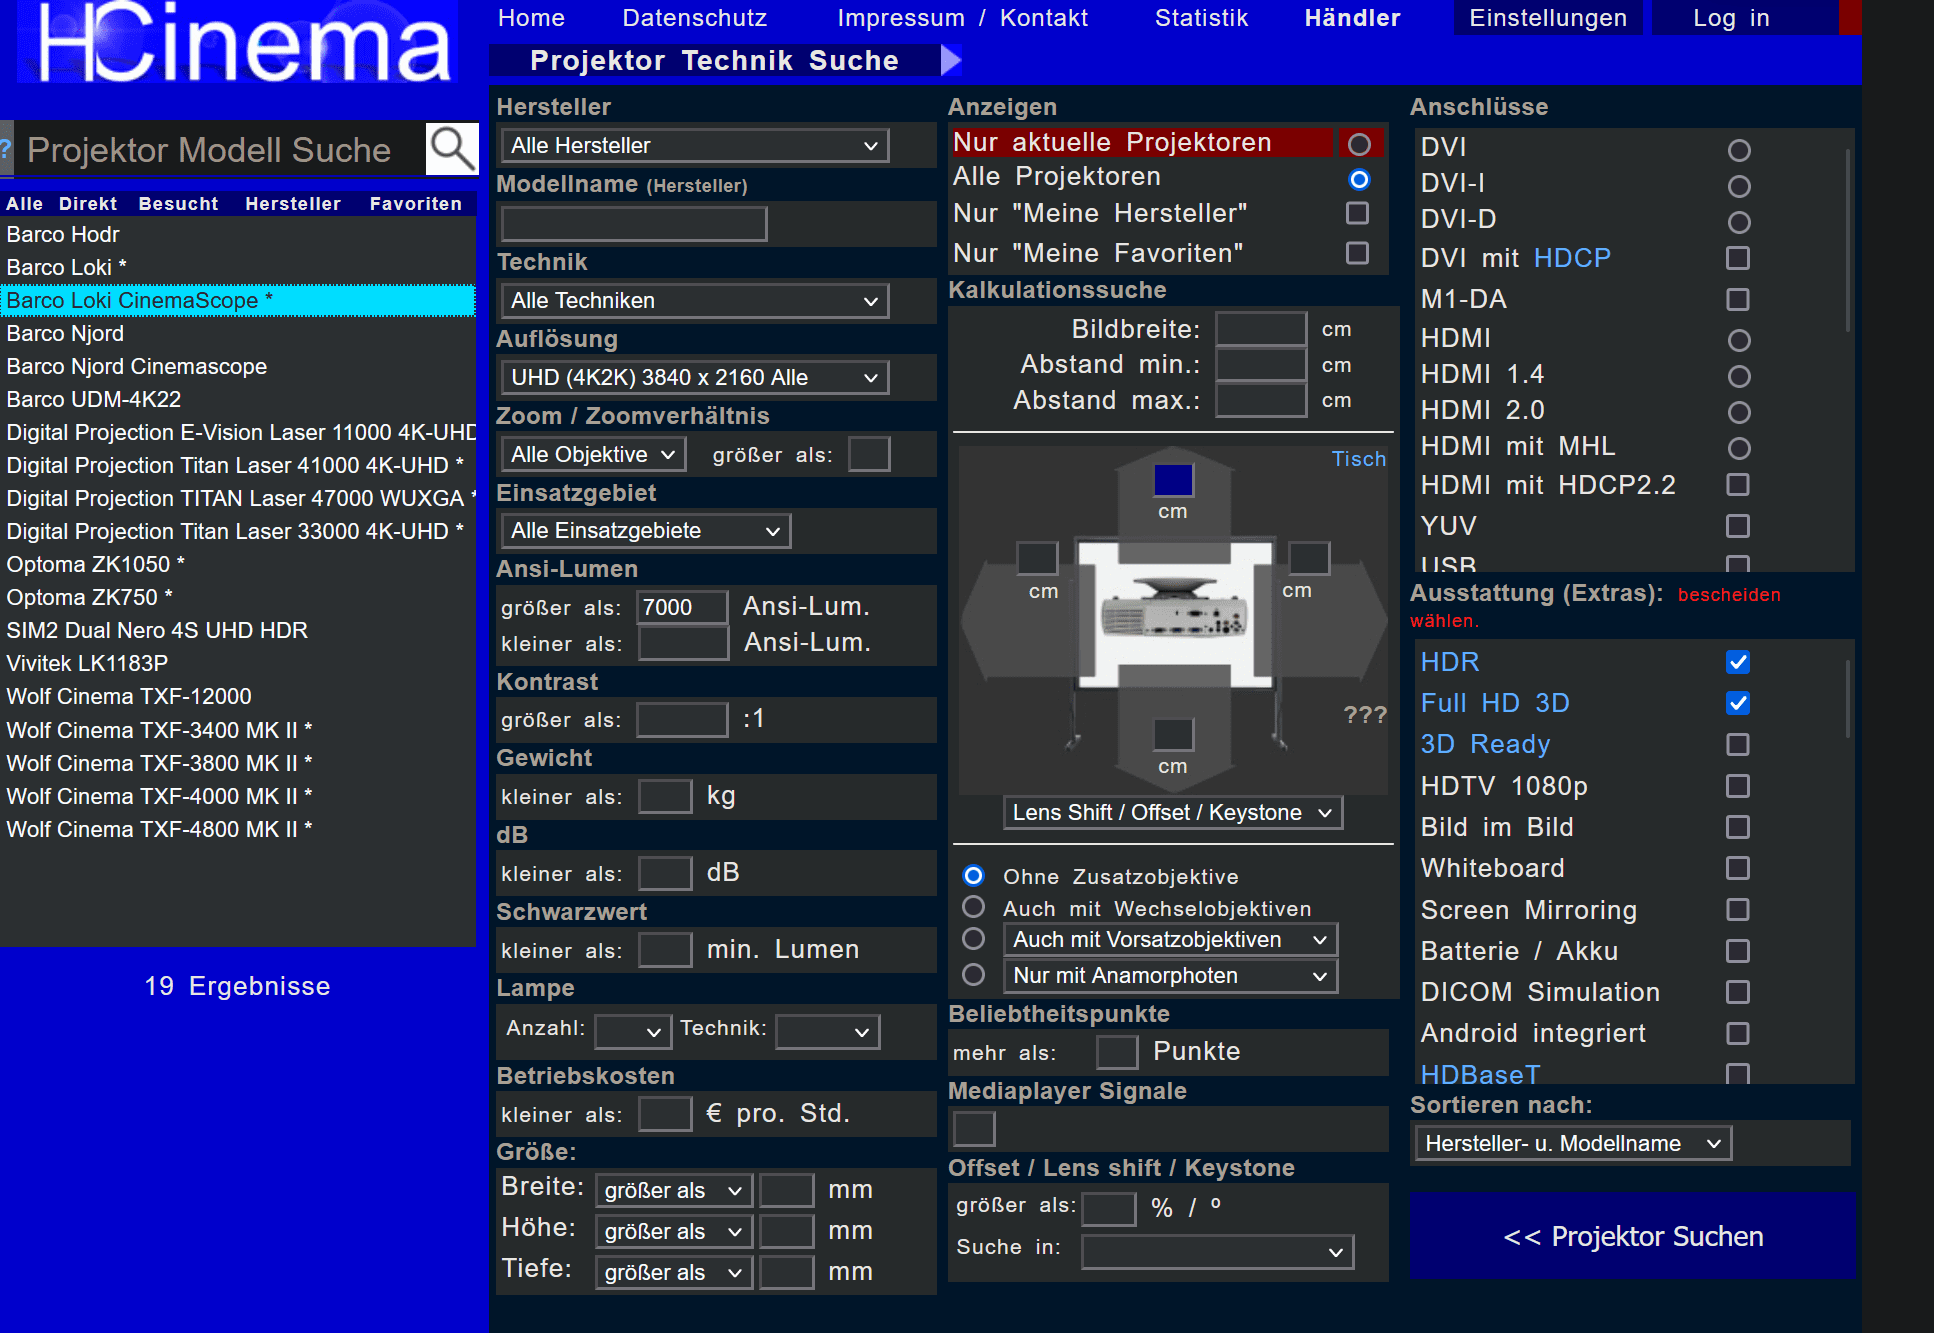Image resolution: width=1934 pixels, height=1333 pixels.
Task: Select SIM2 Dual Nero 4S UHD HDR
Action: [x=238, y=631]
